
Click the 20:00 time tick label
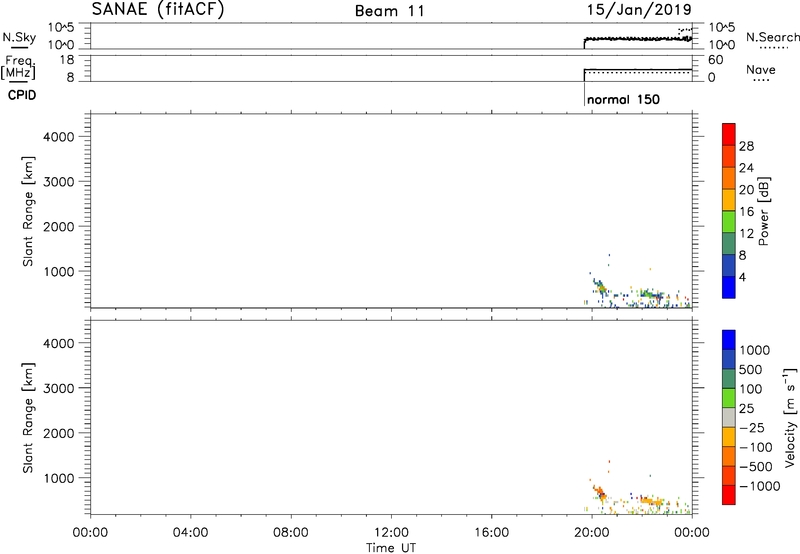(592, 533)
